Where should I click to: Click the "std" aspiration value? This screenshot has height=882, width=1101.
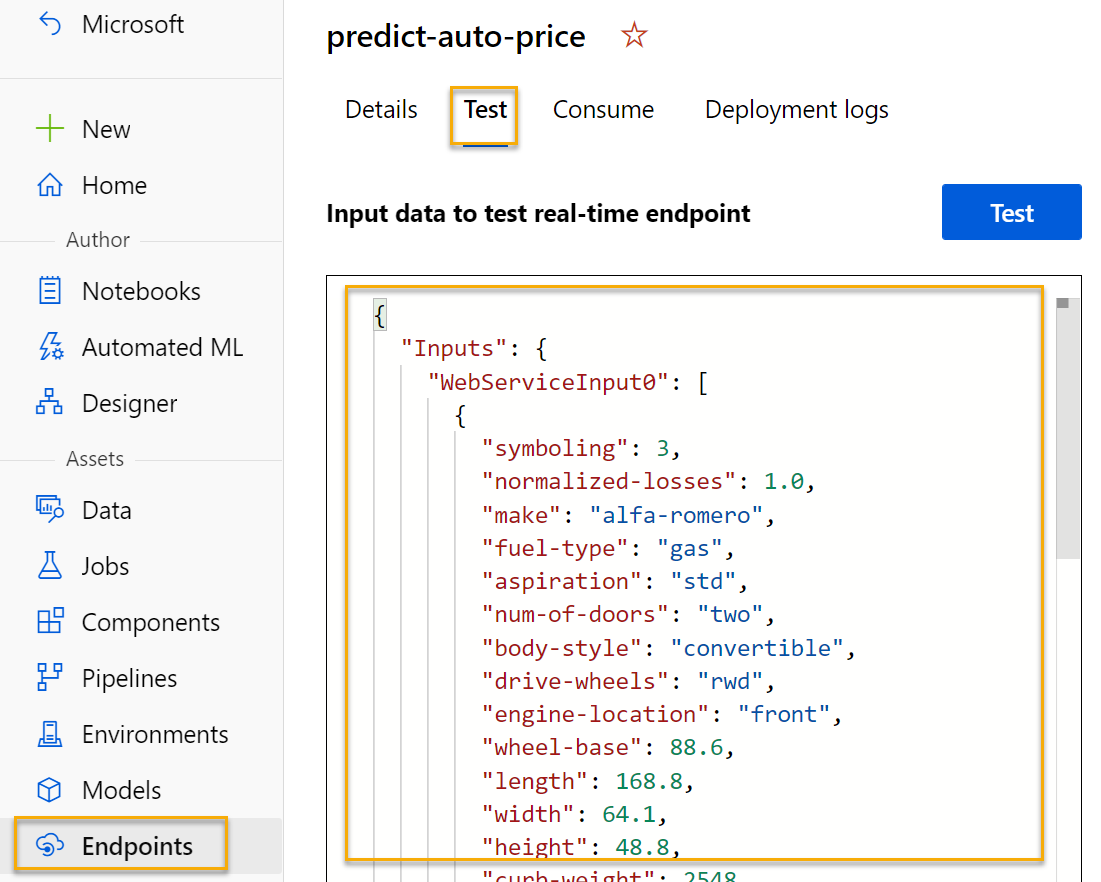coord(703,581)
